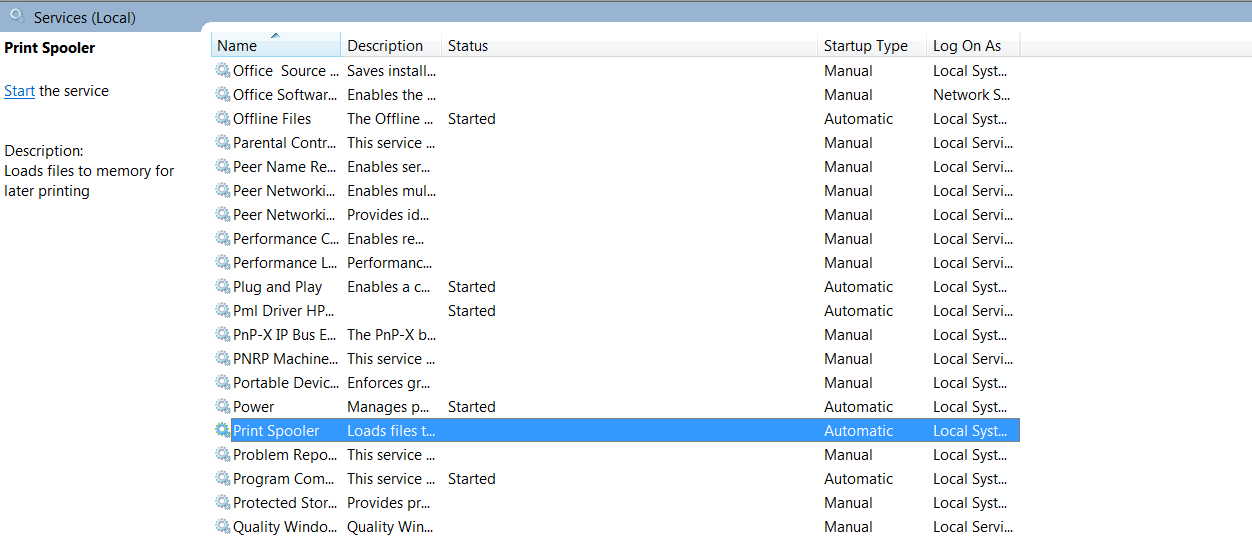This screenshot has width=1252, height=541.
Task: Select the Program Compatibility service row
Action: [x=285, y=479]
